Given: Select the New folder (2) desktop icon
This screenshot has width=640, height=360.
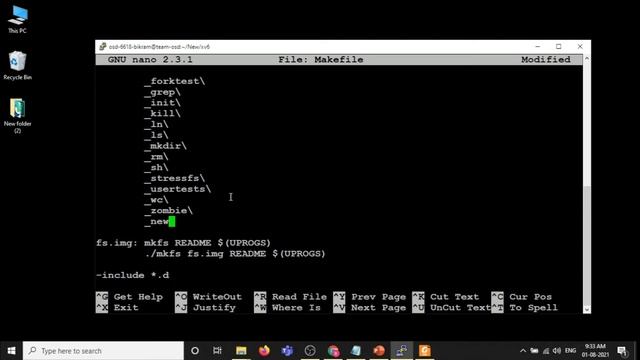Looking at the screenshot, I should point(17,116).
